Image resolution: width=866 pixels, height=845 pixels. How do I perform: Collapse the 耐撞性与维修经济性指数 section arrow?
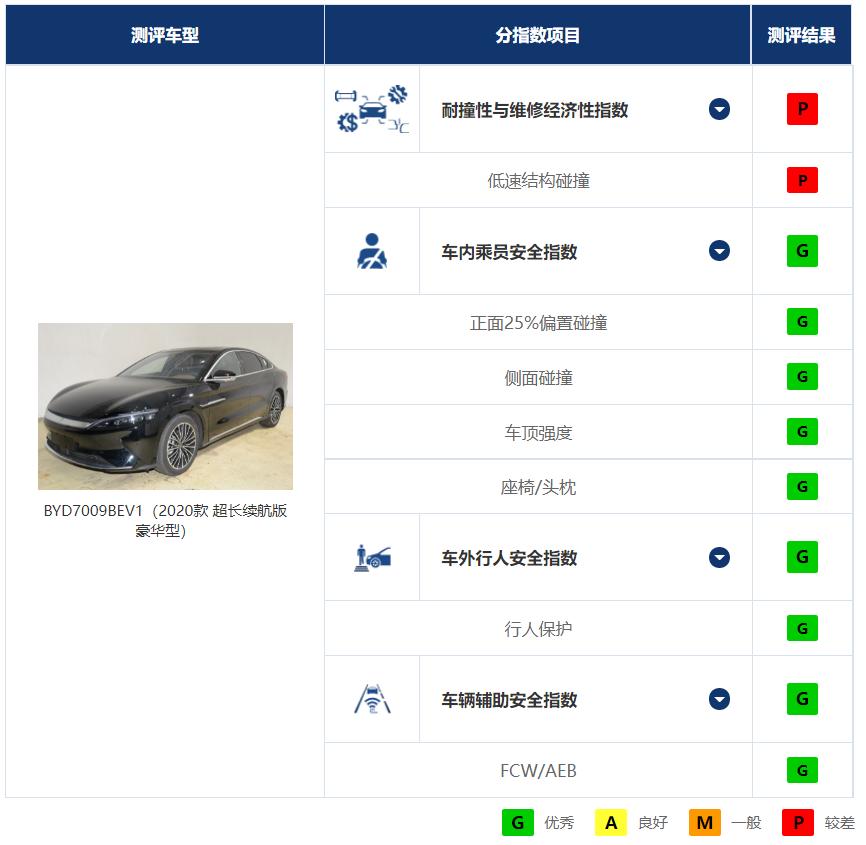(719, 109)
